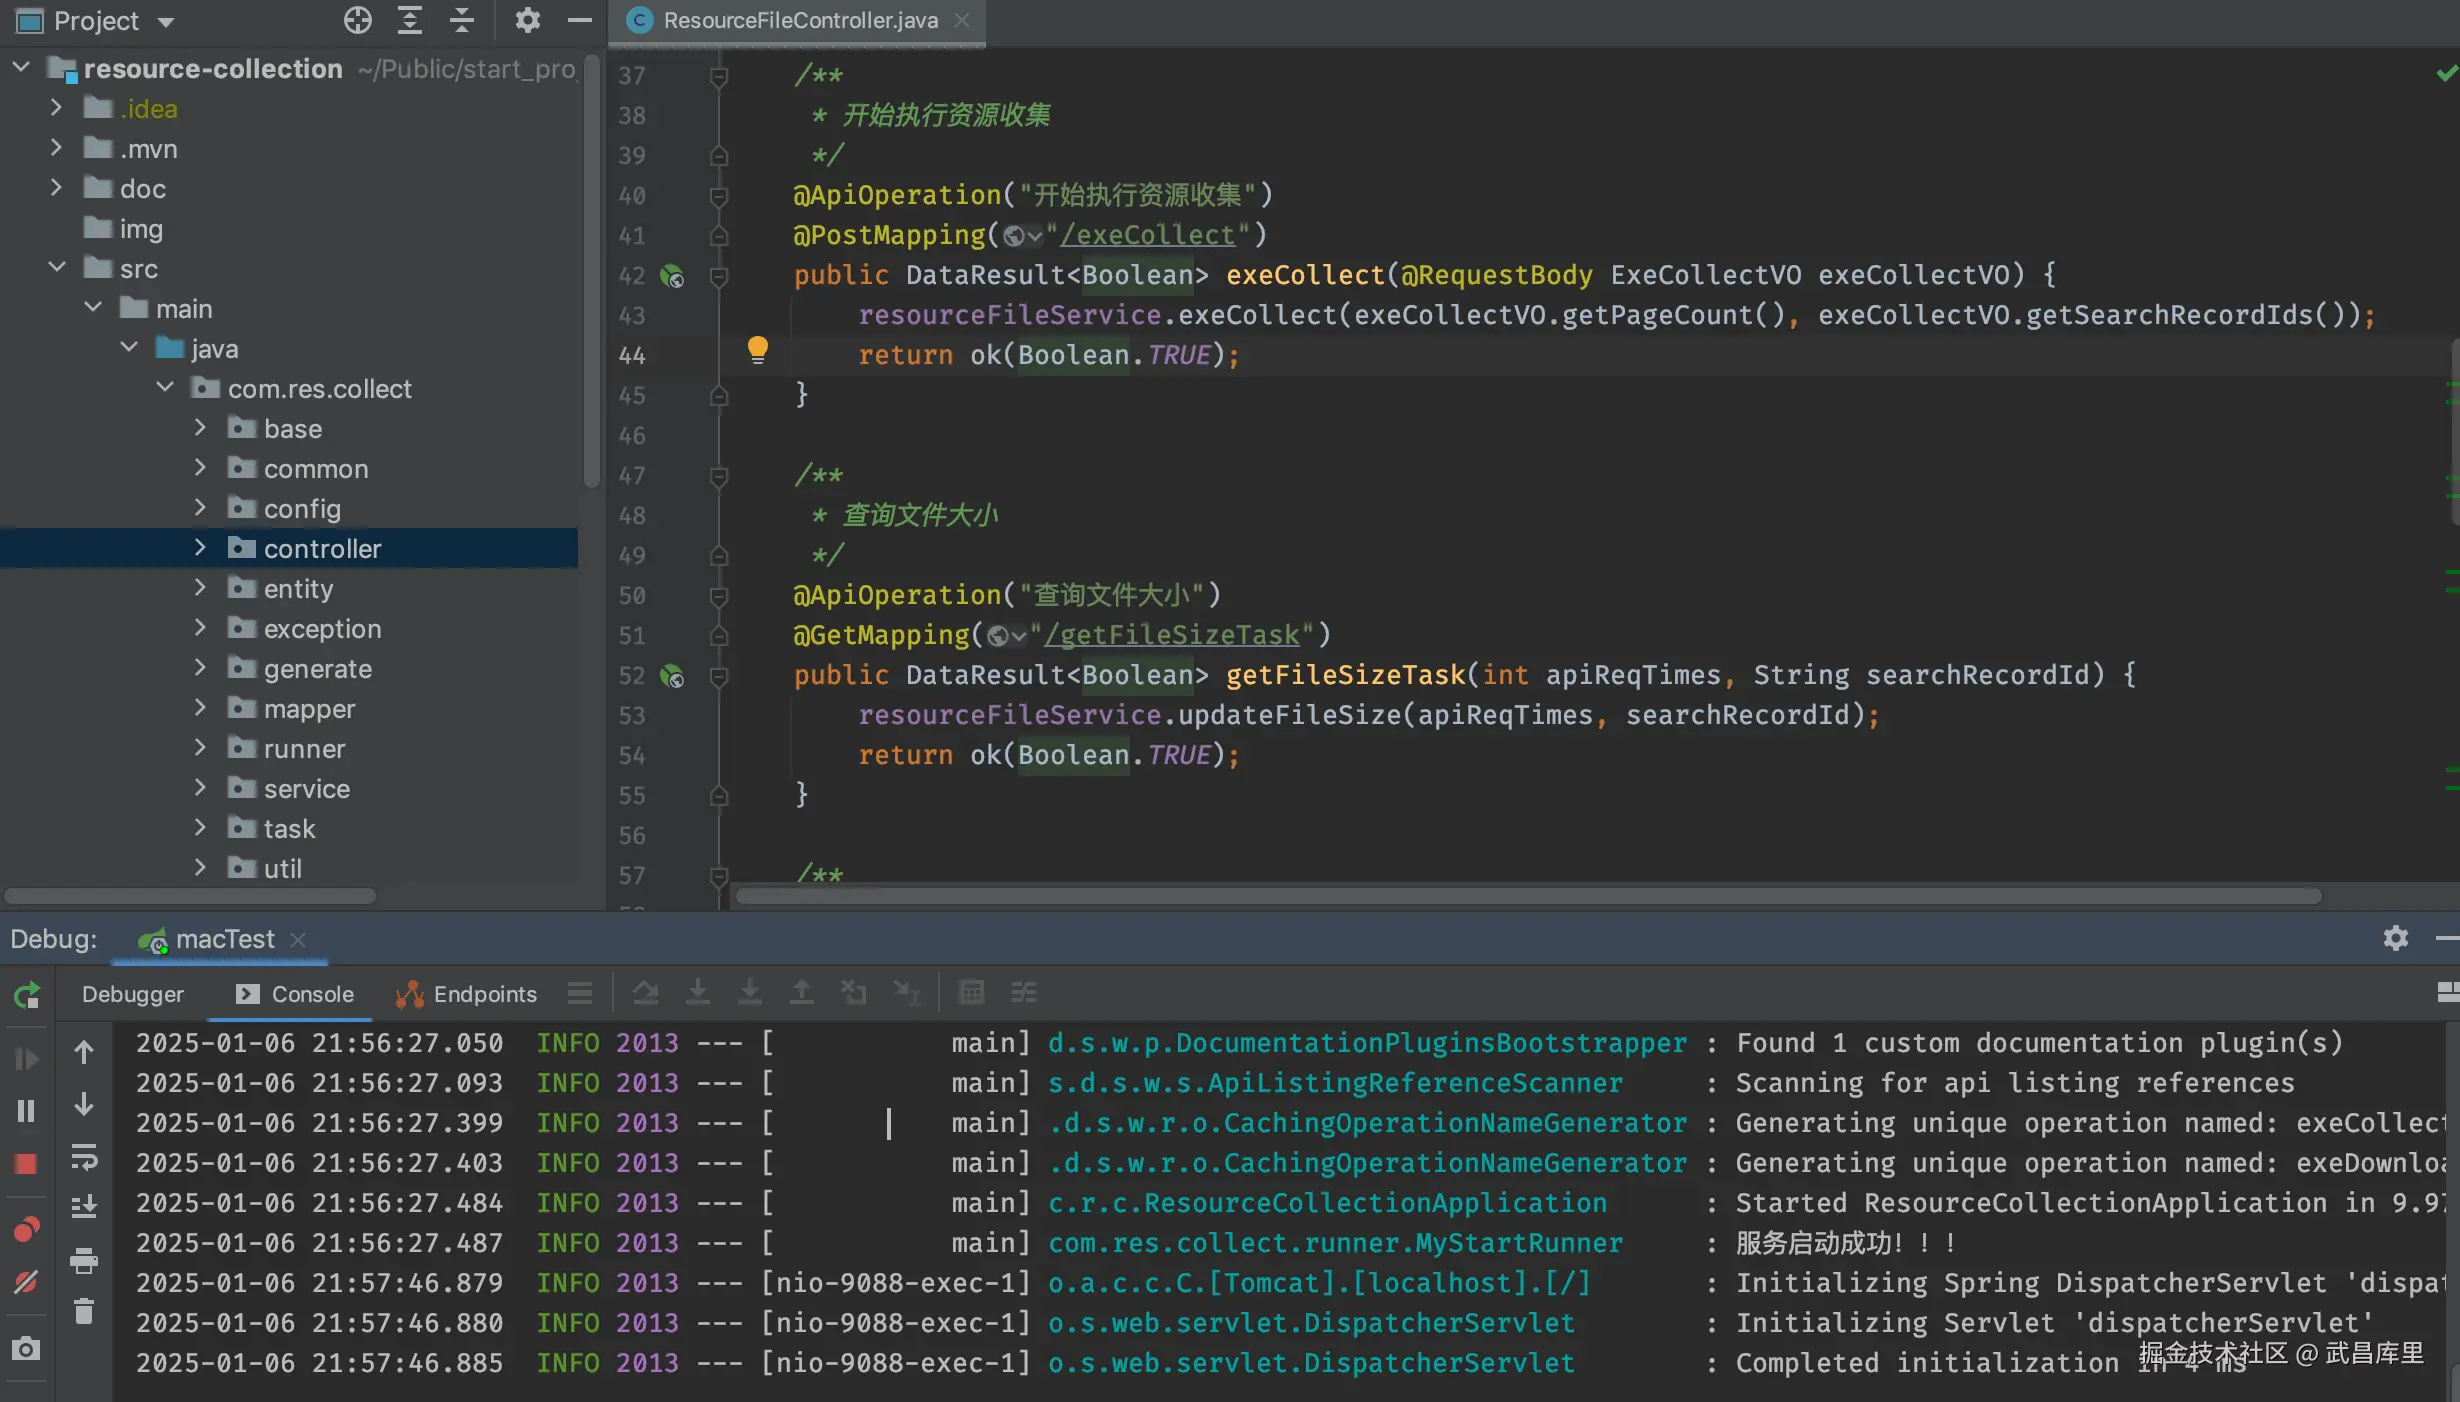
Task: Open View Breakpoints double red circles
Action: coord(26,1229)
